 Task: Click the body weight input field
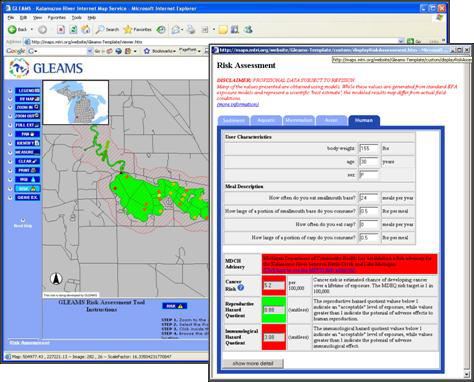[x=369, y=148]
